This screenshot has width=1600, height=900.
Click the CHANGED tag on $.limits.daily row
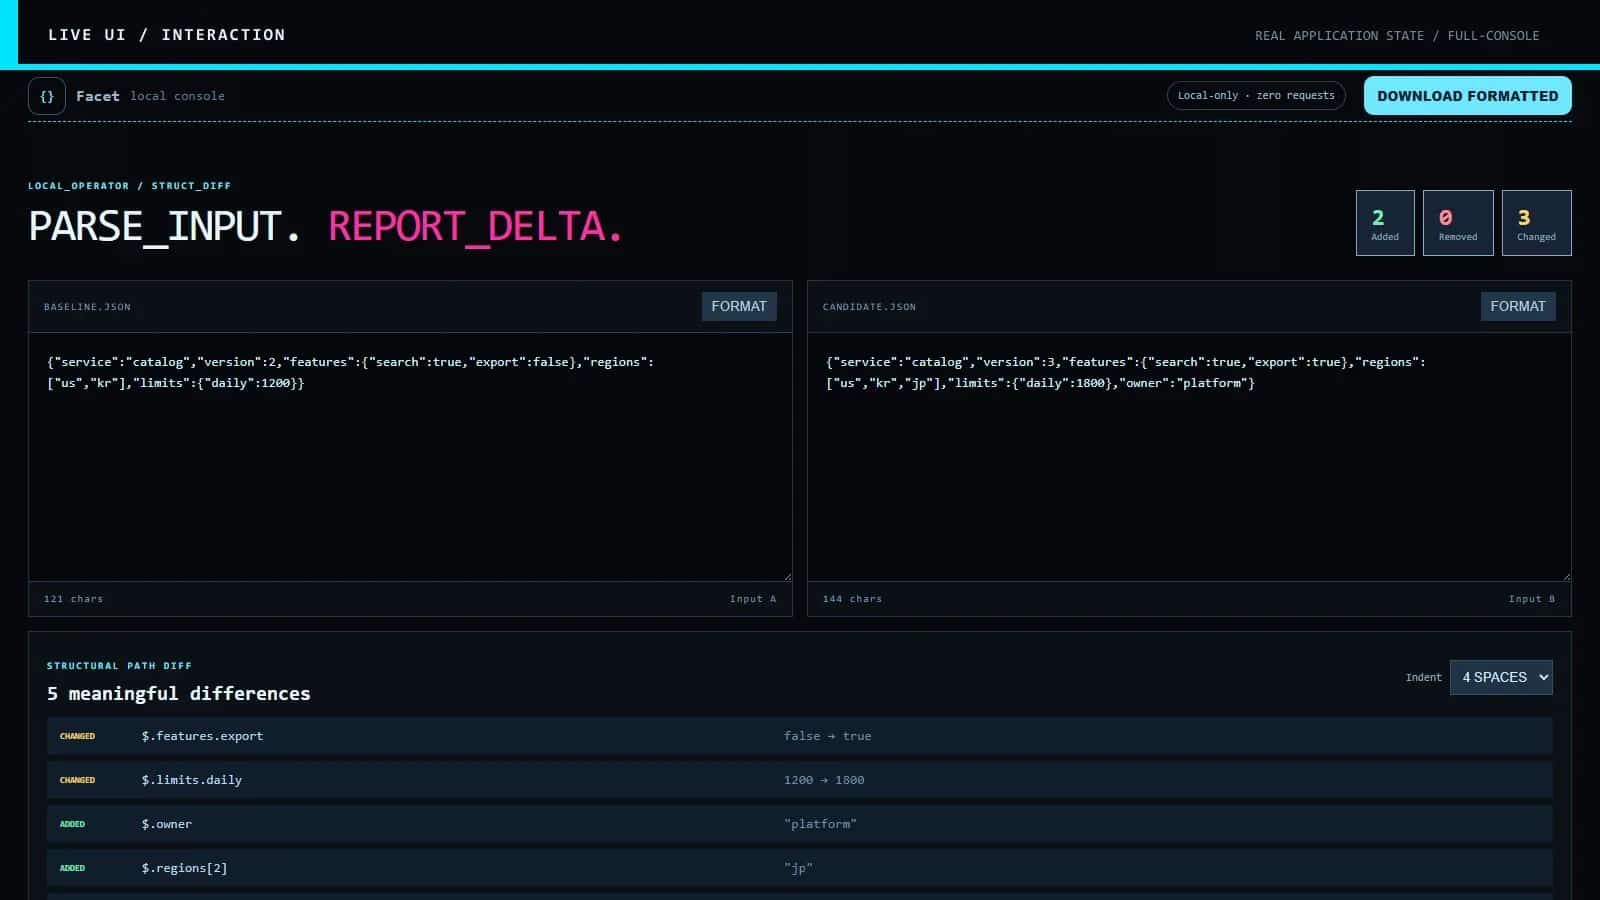click(x=77, y=780)
